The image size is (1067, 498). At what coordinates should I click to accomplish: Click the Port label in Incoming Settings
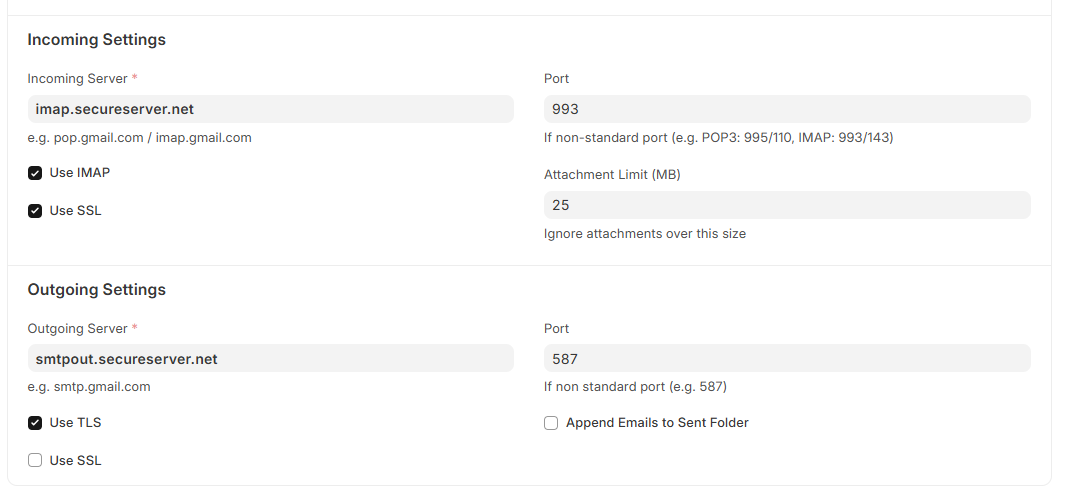[556, 78]
